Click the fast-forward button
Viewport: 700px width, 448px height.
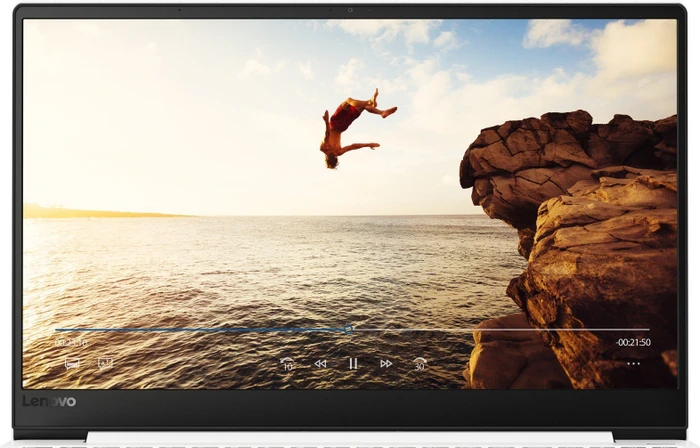pos(386,364)
